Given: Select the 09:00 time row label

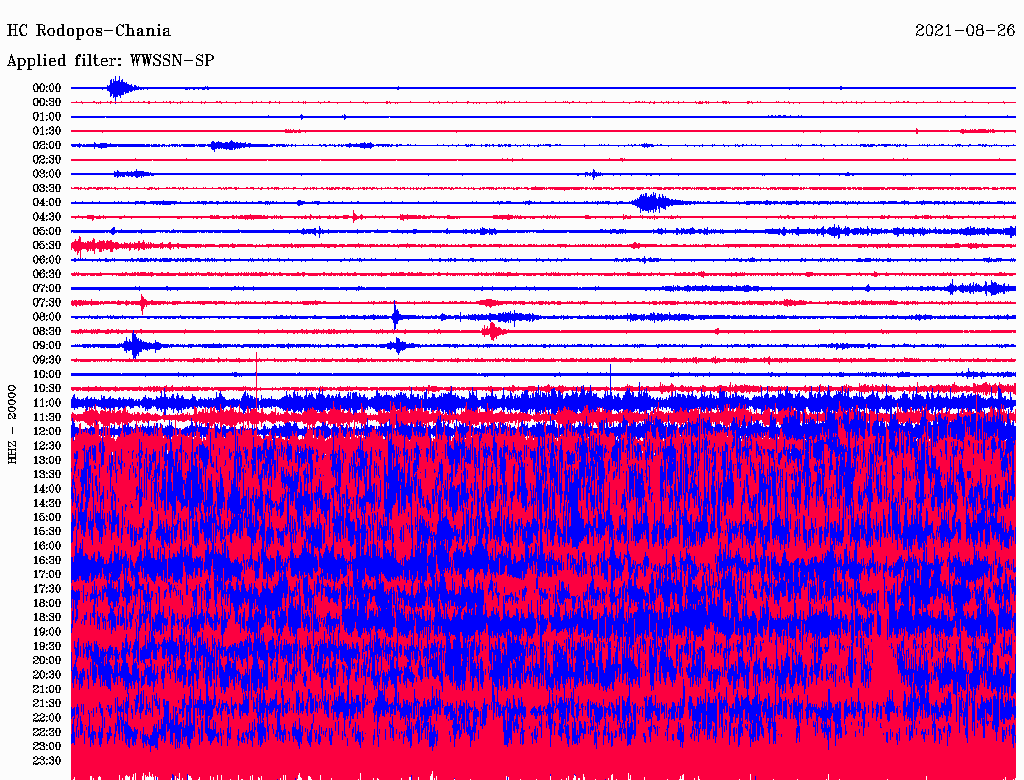Looking at the screenshot, I should (47, 346).
